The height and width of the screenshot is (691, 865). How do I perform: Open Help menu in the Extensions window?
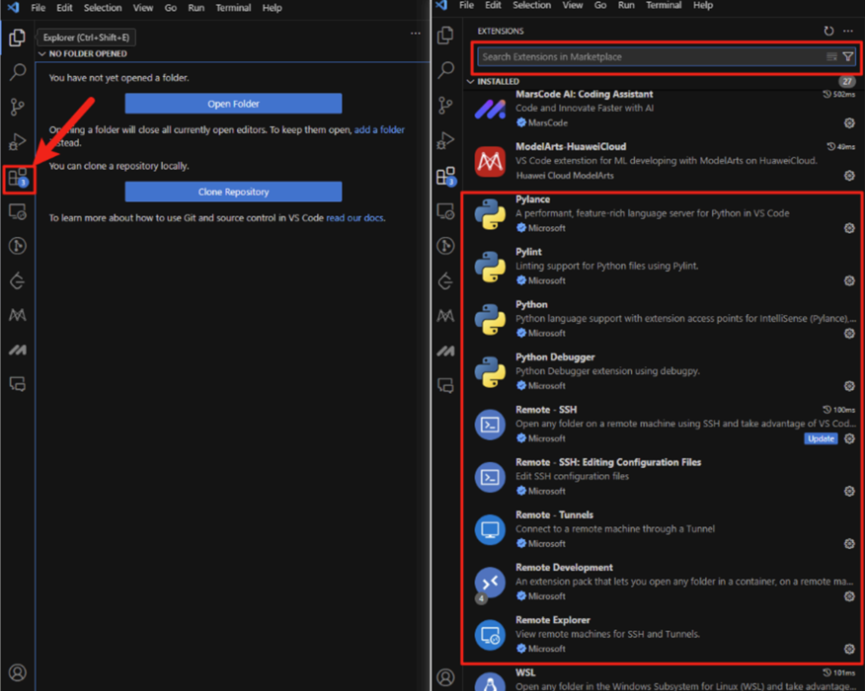pos(703,5)
